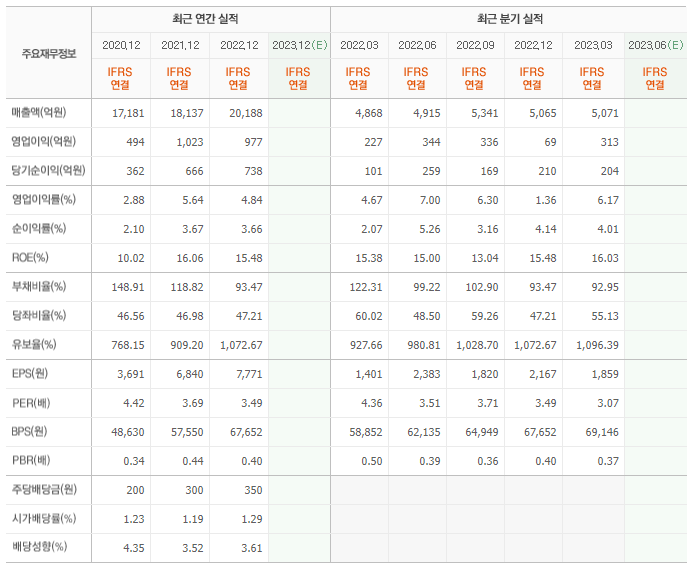Select the 시가배당률(%) row label
692x567 pixels.
(x=44, y=518)
